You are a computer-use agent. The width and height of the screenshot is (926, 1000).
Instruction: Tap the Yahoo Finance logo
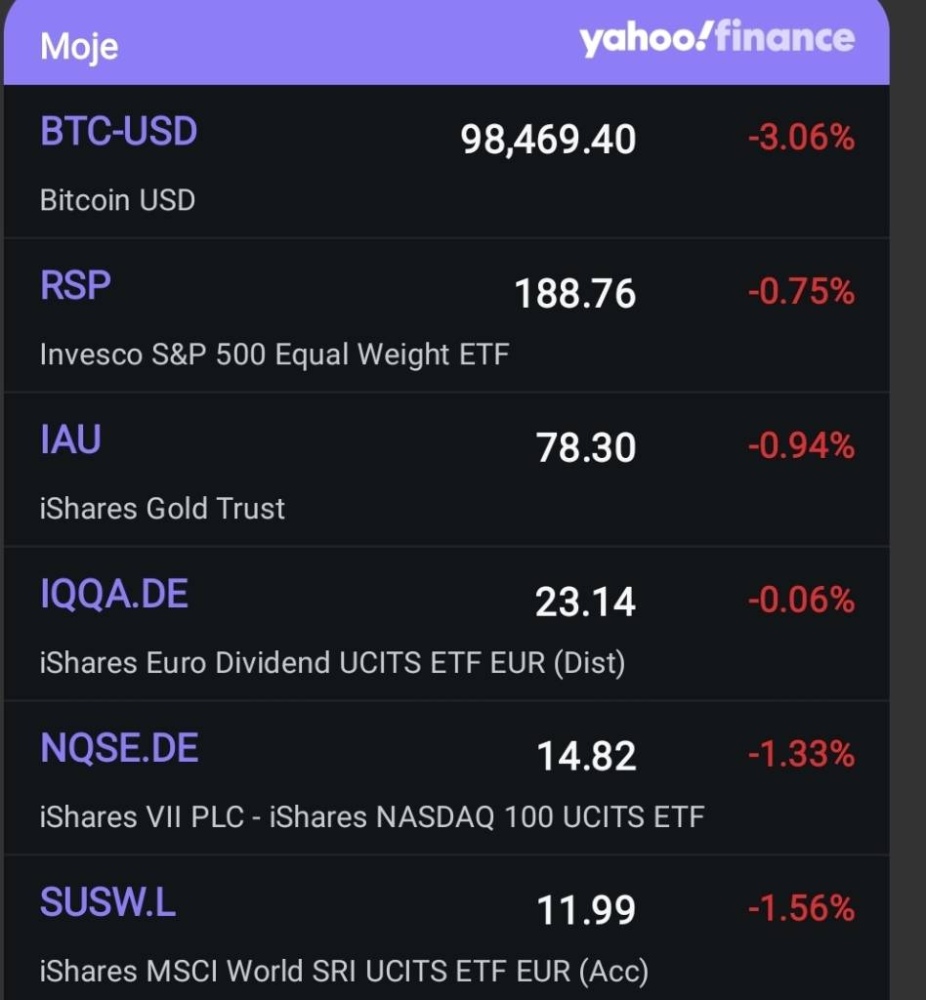pos(716,39)
